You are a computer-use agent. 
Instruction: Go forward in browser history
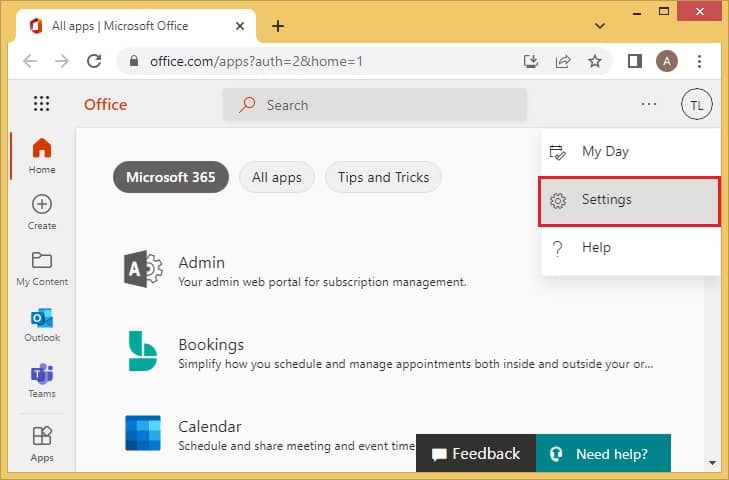(62, 61)
